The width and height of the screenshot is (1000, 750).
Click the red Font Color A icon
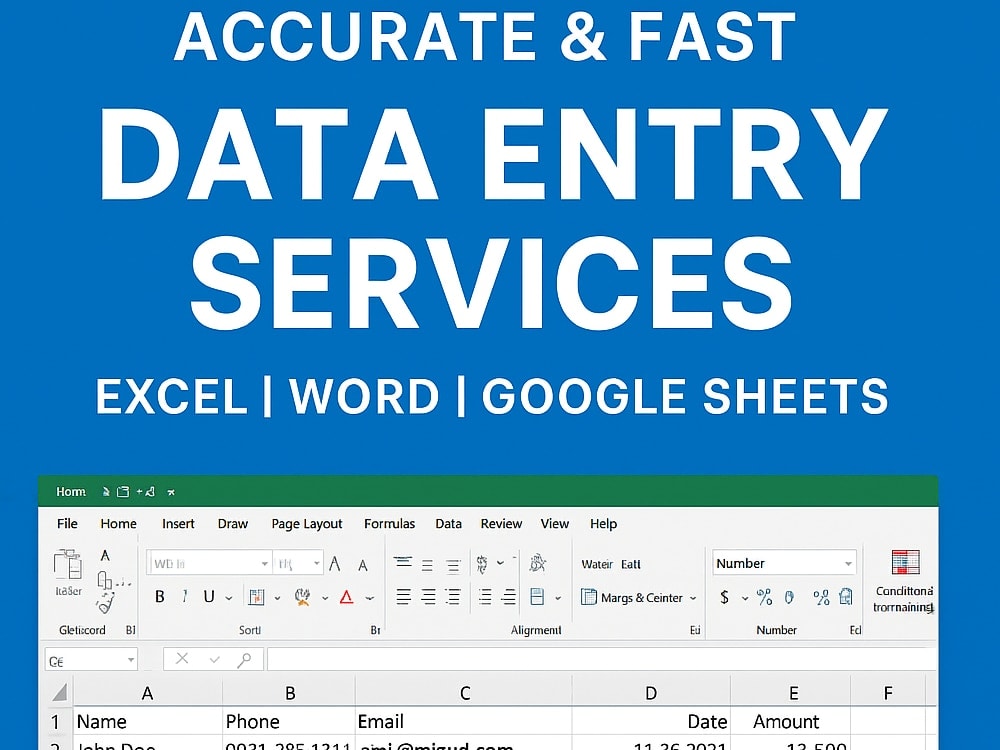pos(346,598)
